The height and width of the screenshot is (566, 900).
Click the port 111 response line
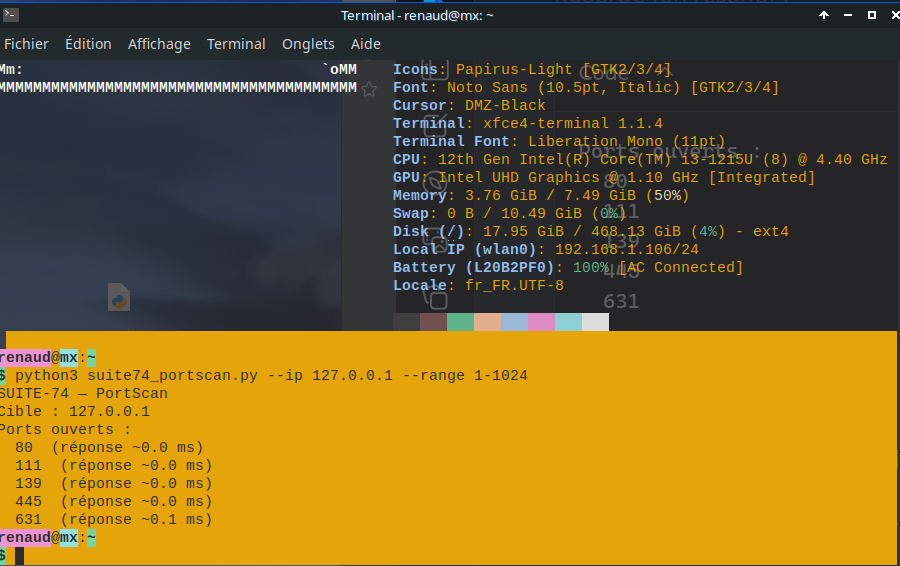pyautogui.click(x=114, y=466)
